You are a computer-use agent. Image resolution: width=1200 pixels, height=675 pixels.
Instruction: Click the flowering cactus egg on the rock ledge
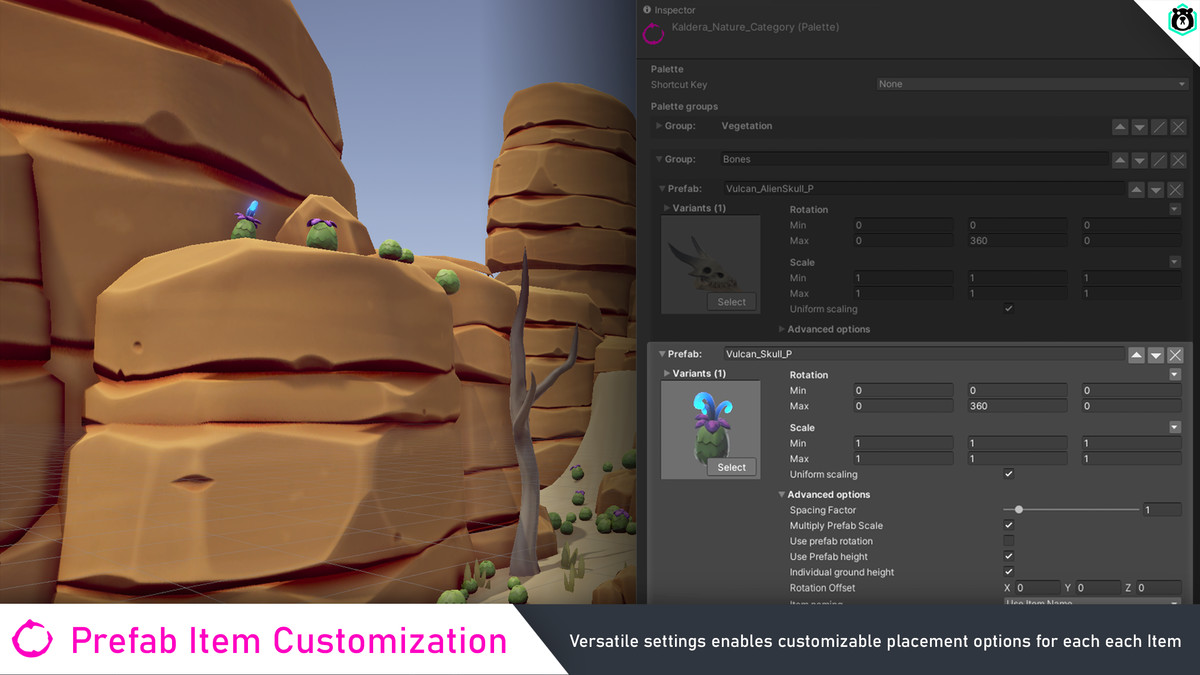tap(247, 223)
